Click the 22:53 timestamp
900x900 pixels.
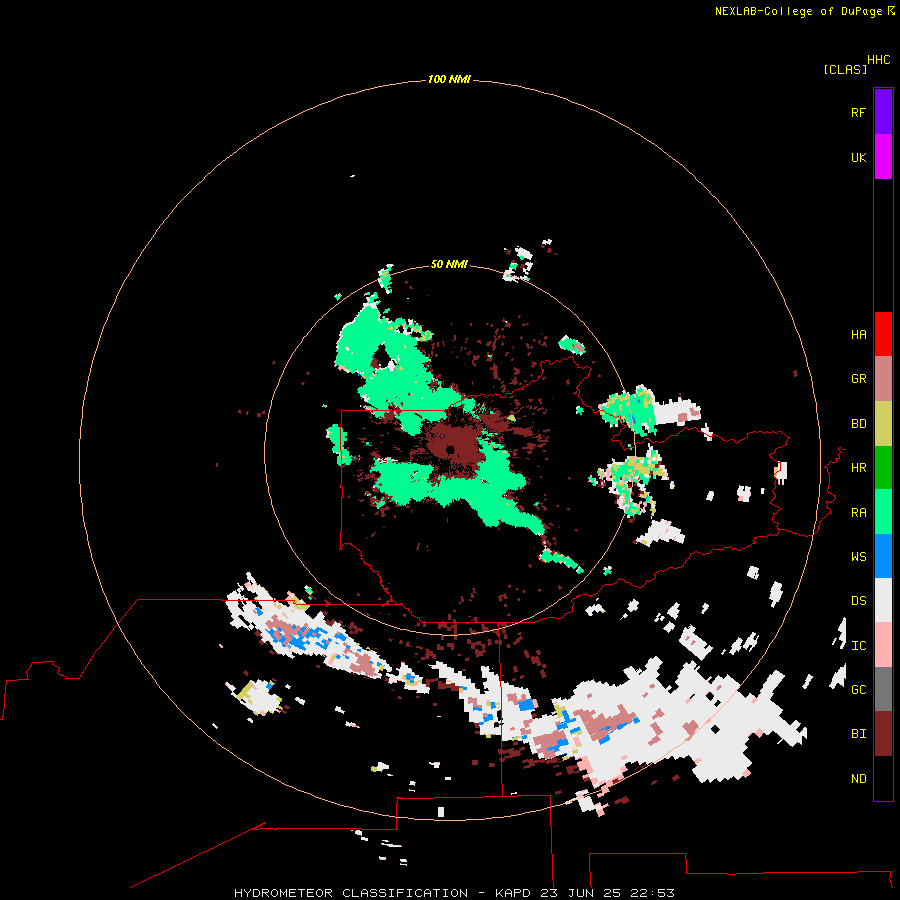coord(653,893)
